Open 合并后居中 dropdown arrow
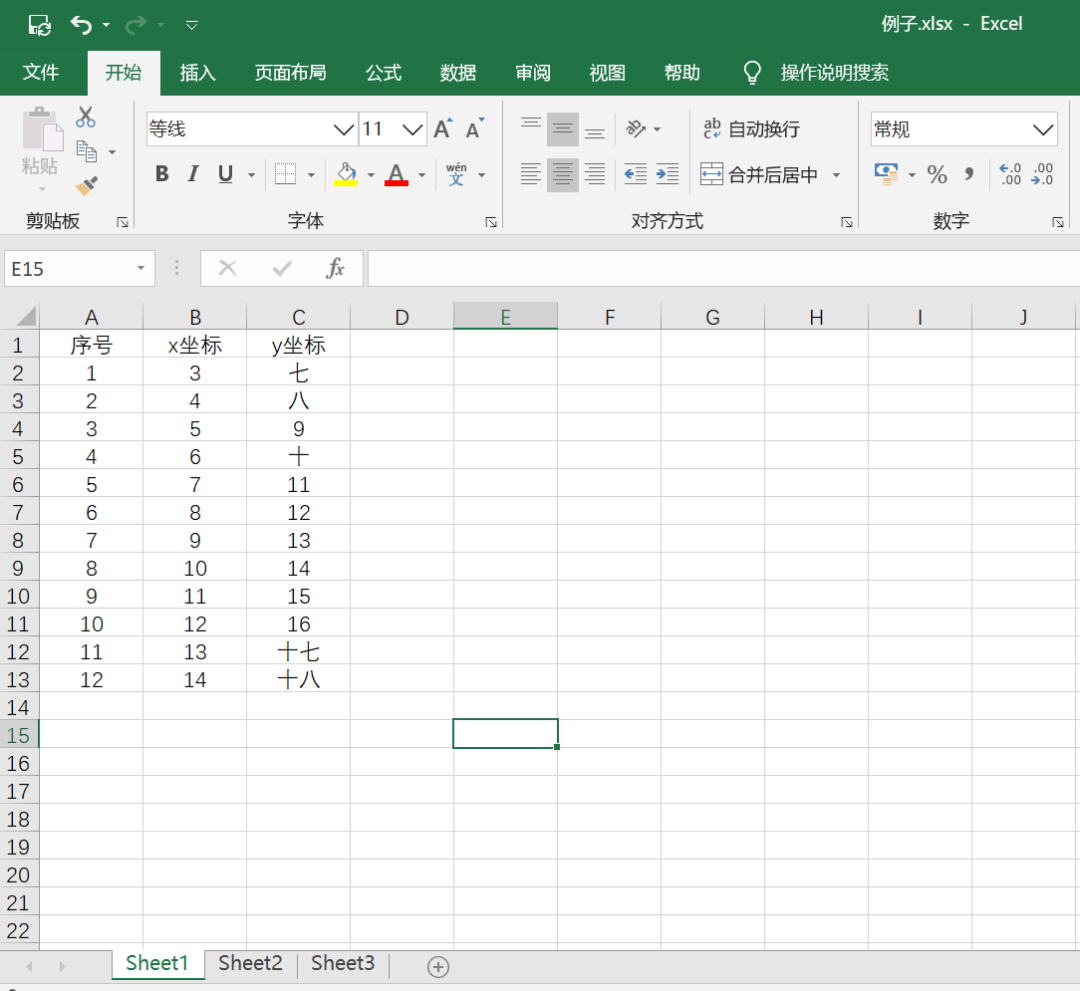1080x991 pixels. click(836, 175)
